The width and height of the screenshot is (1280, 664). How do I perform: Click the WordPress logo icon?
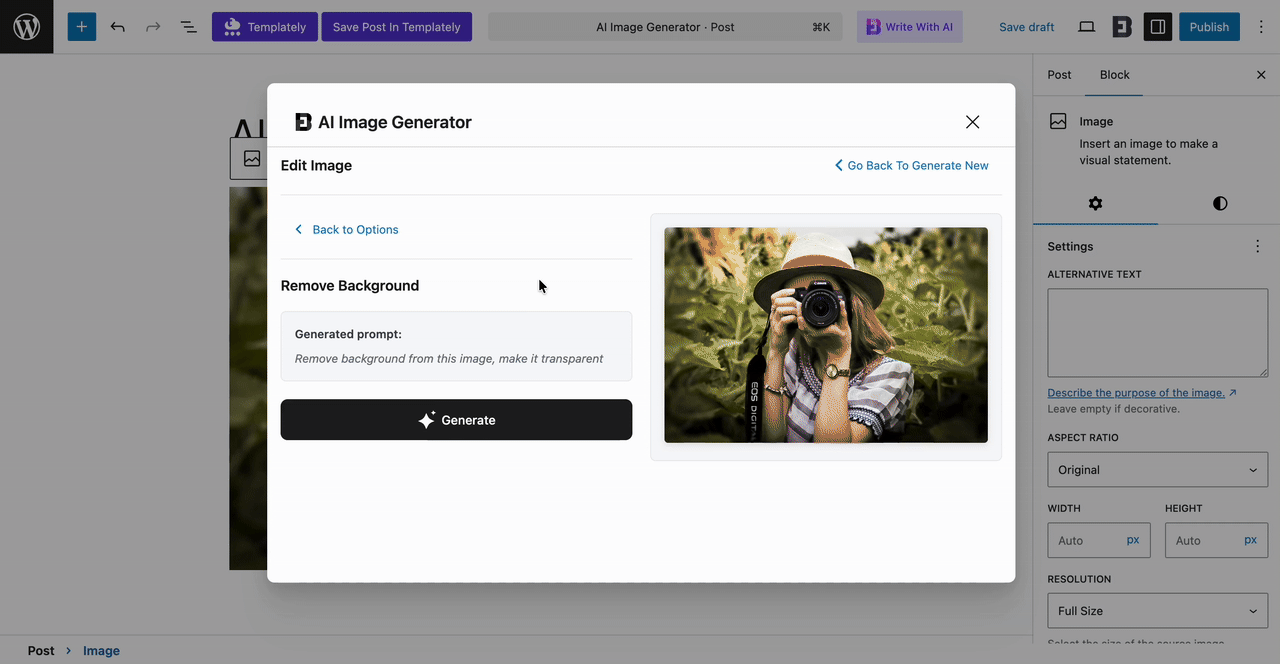pyautogui.click(x=27, y=27)
